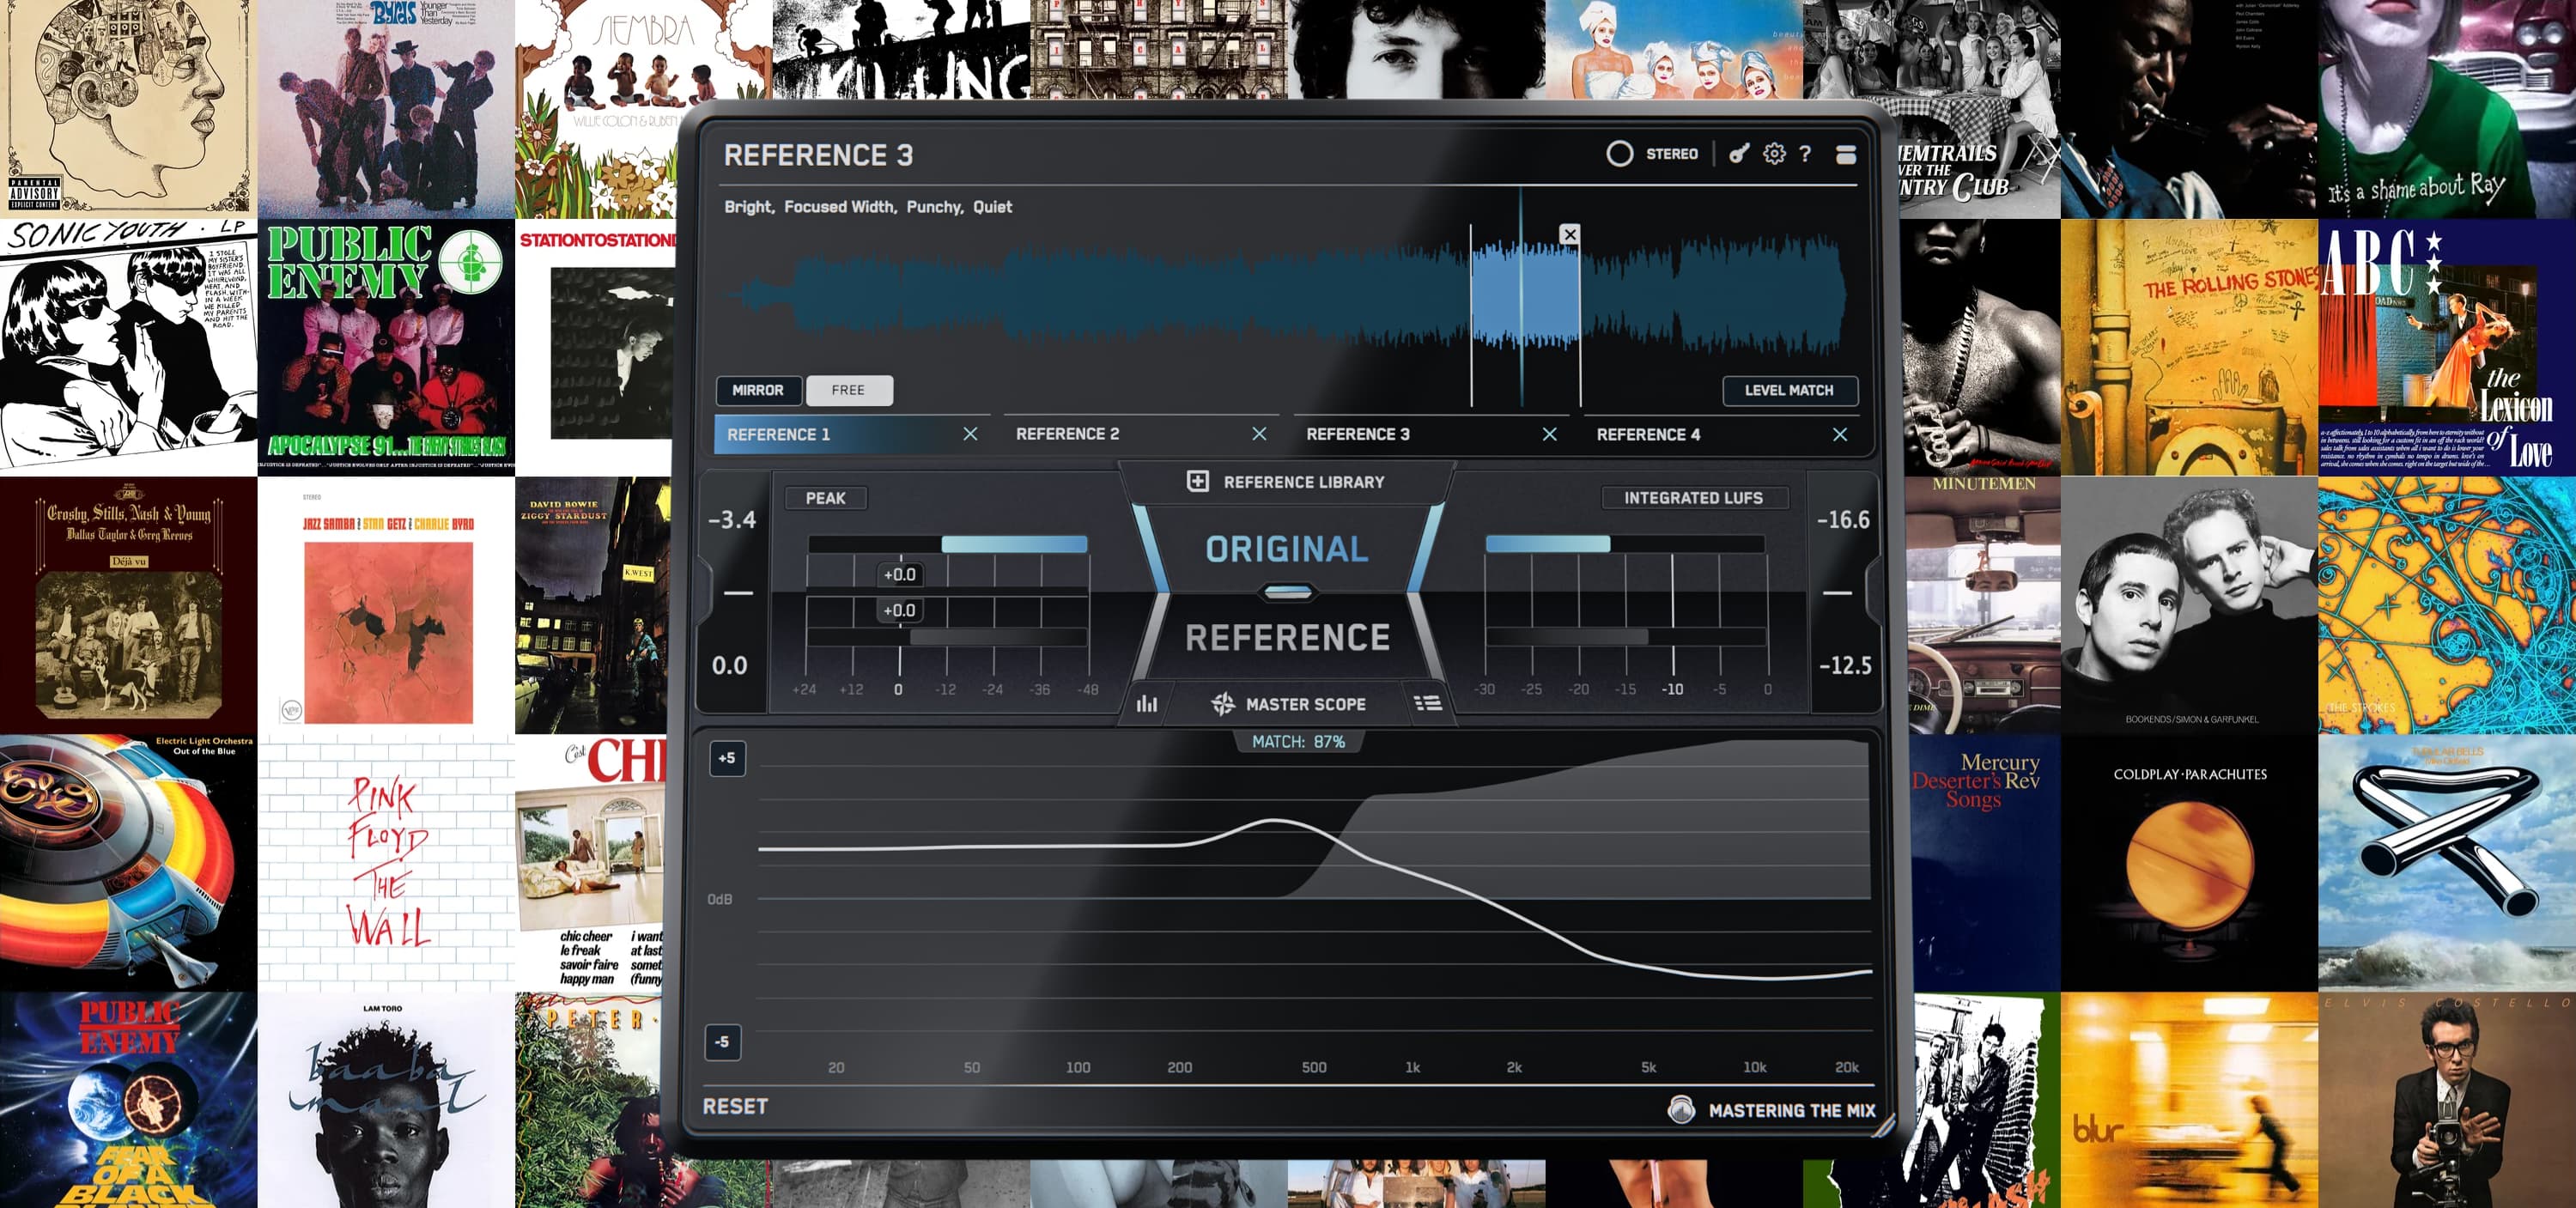This screenshot has height=1208, width=2576.
Task: Click the +5 EQ range button
Action: (727, 758)
